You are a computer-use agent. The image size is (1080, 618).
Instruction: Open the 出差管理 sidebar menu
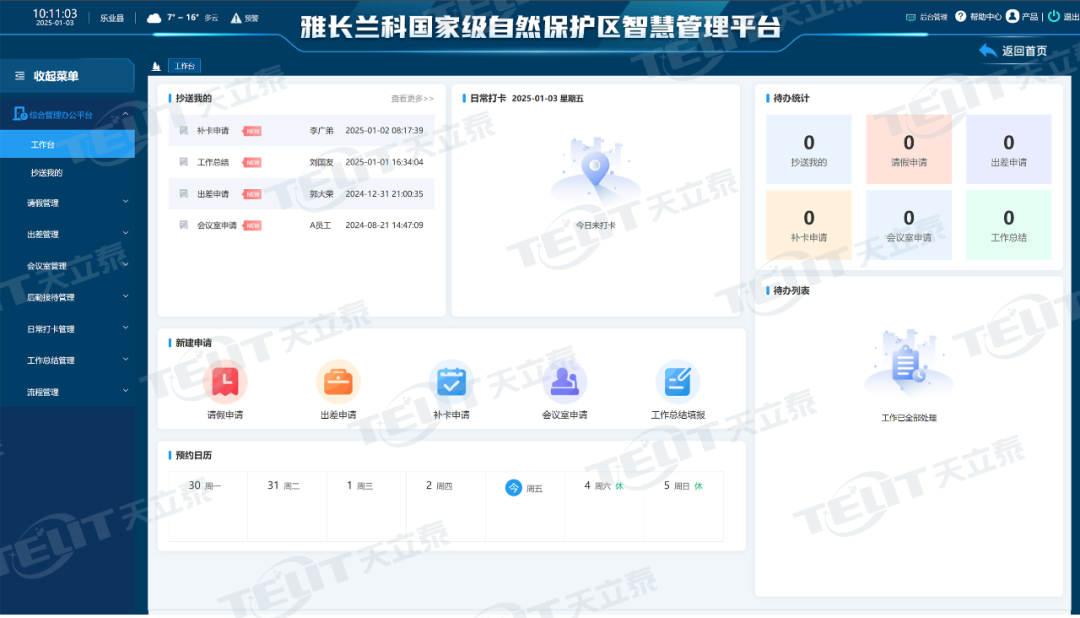[x=68, y=234]
